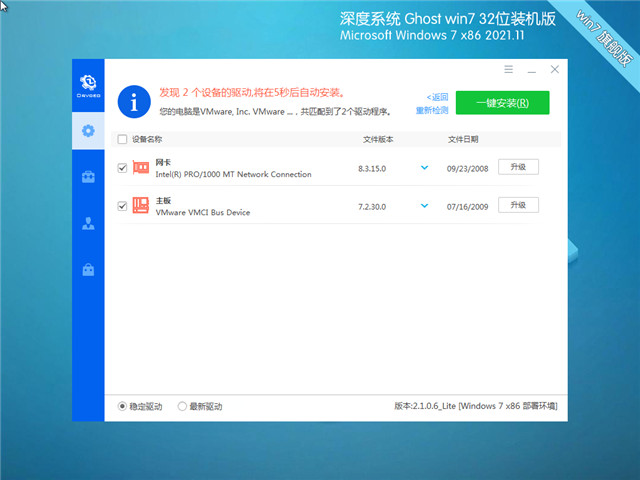
Task: Click the 重新检测 rescan link
Action: 431,110
